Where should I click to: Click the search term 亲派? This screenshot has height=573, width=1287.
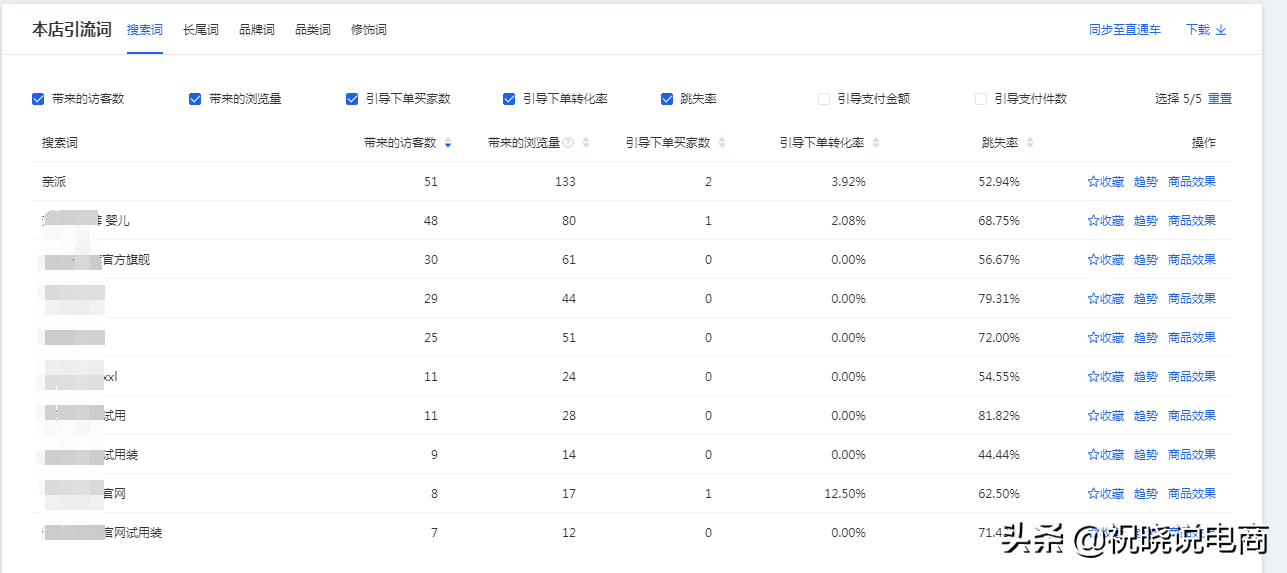tap(54, 182)
